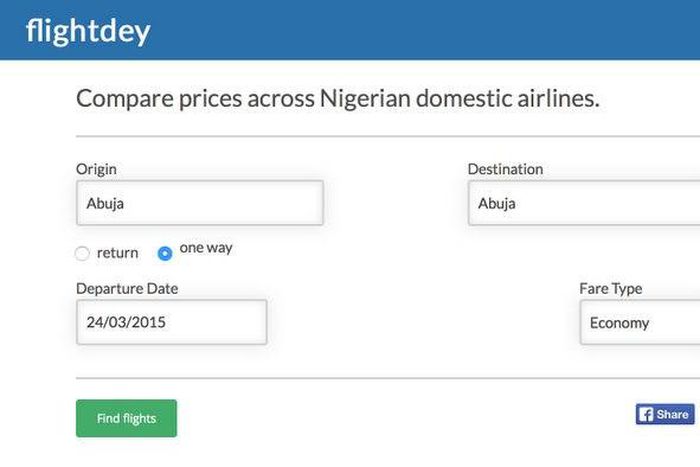Viewport: 700px width, 467px height.
Task: Select the one way radio button
Action: point(165,253)
